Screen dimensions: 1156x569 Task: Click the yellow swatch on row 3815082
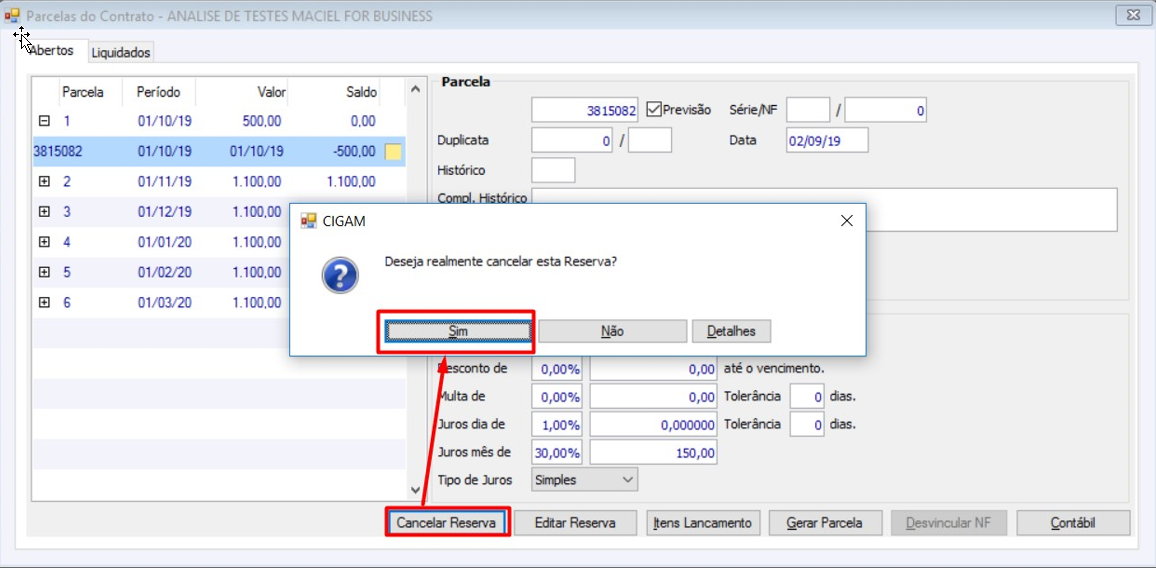click(x=394, y=152)
